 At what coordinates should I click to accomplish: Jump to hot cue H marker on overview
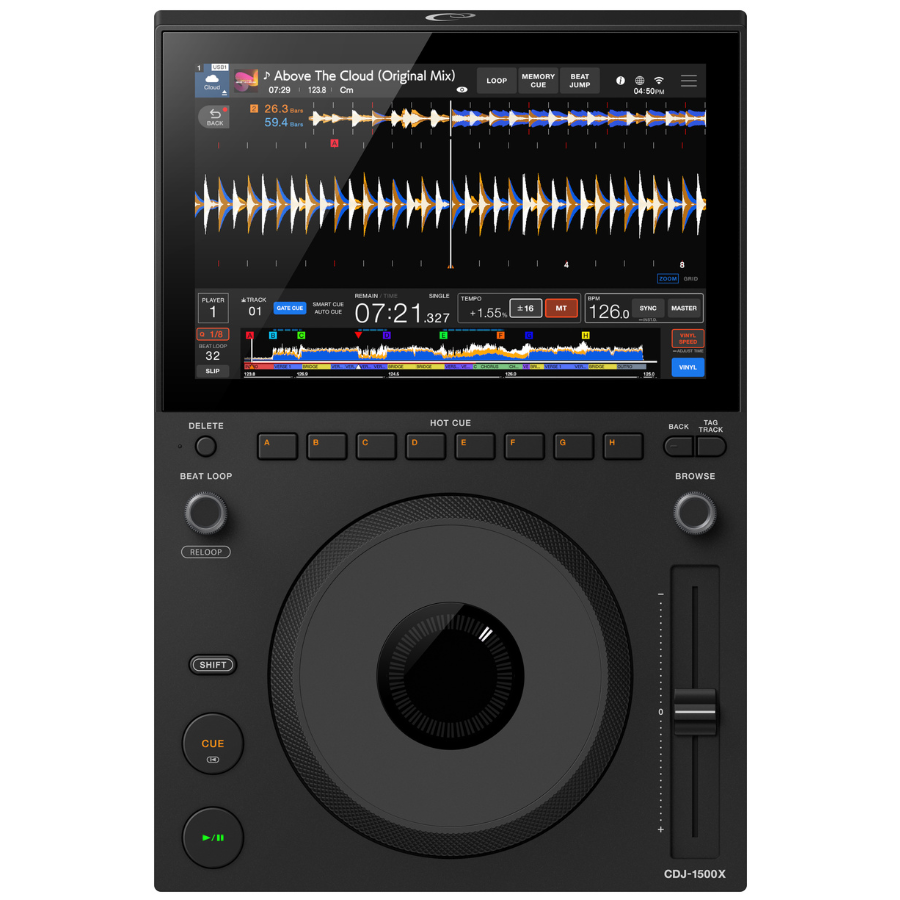pyautogui.click(x=585, y=335)
